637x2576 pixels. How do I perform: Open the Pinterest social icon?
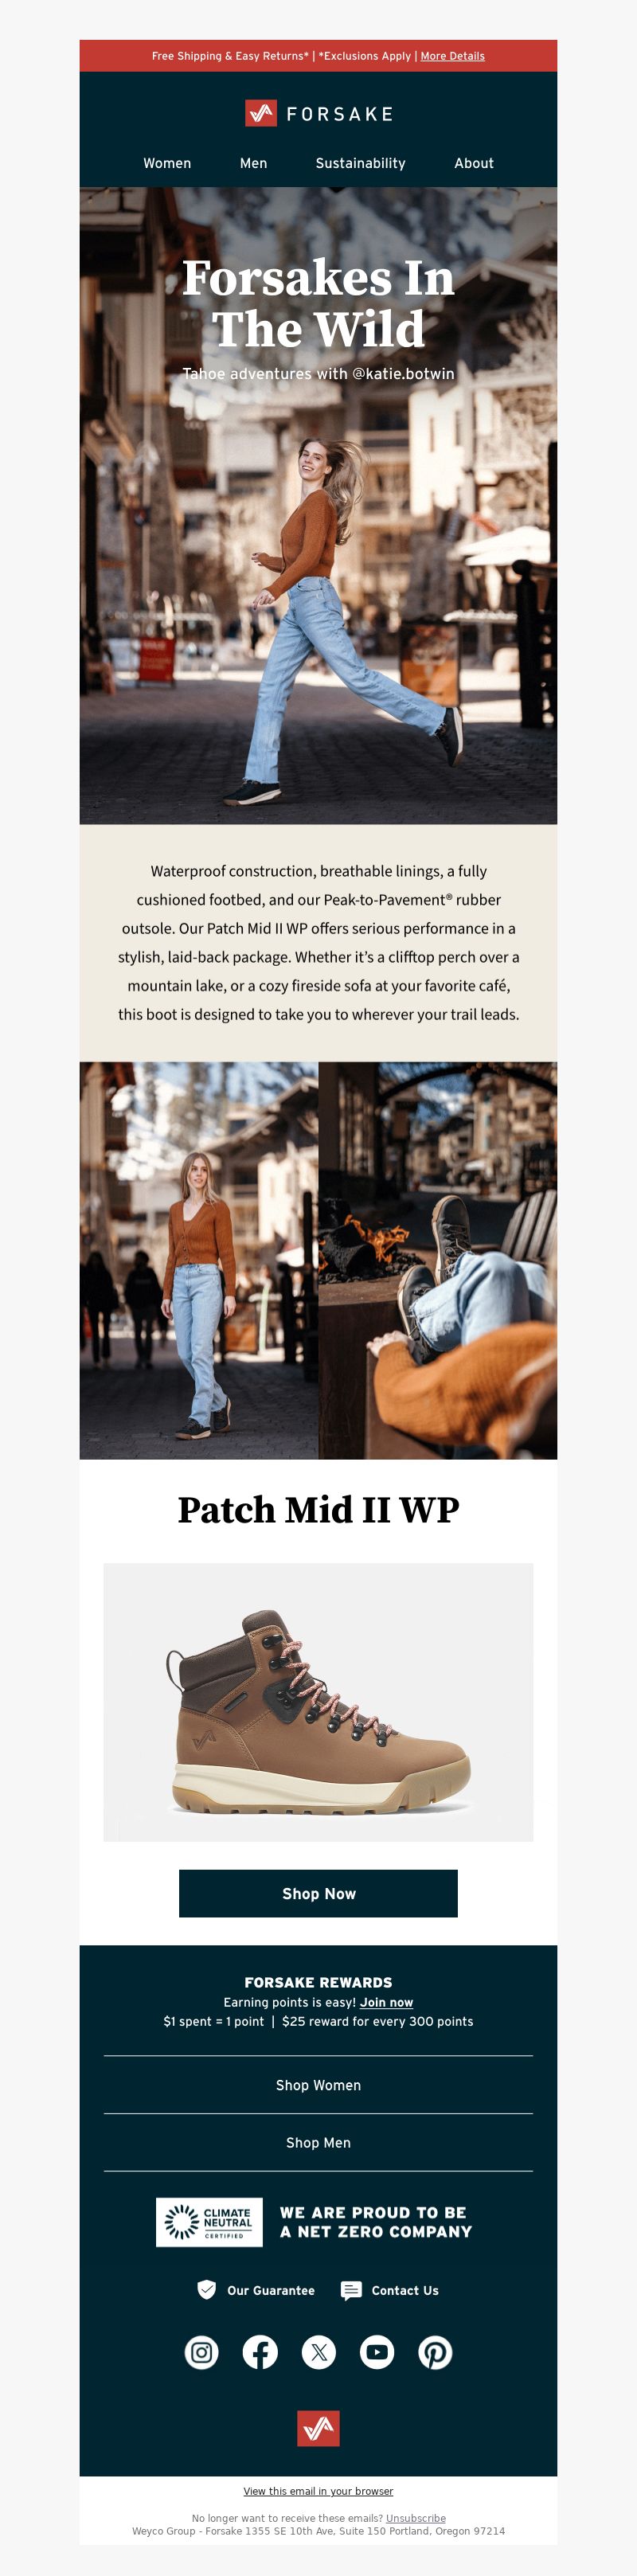(x=435, y=2352)
